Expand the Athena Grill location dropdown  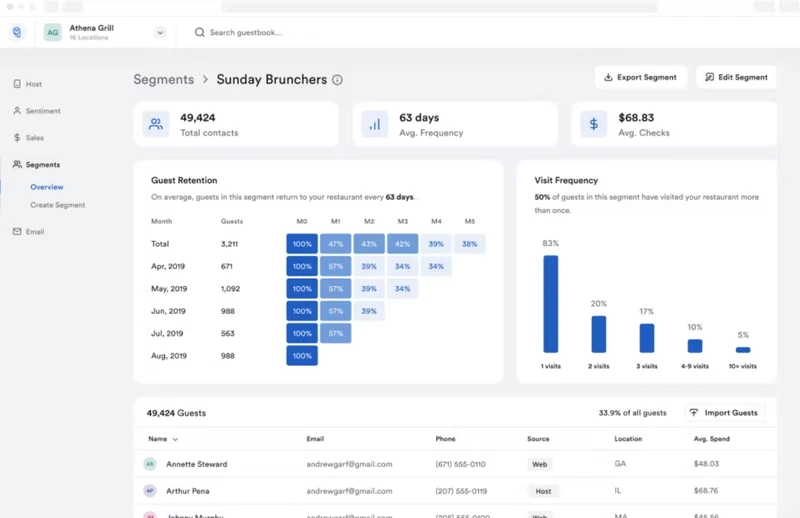click(x=160, y=32)
